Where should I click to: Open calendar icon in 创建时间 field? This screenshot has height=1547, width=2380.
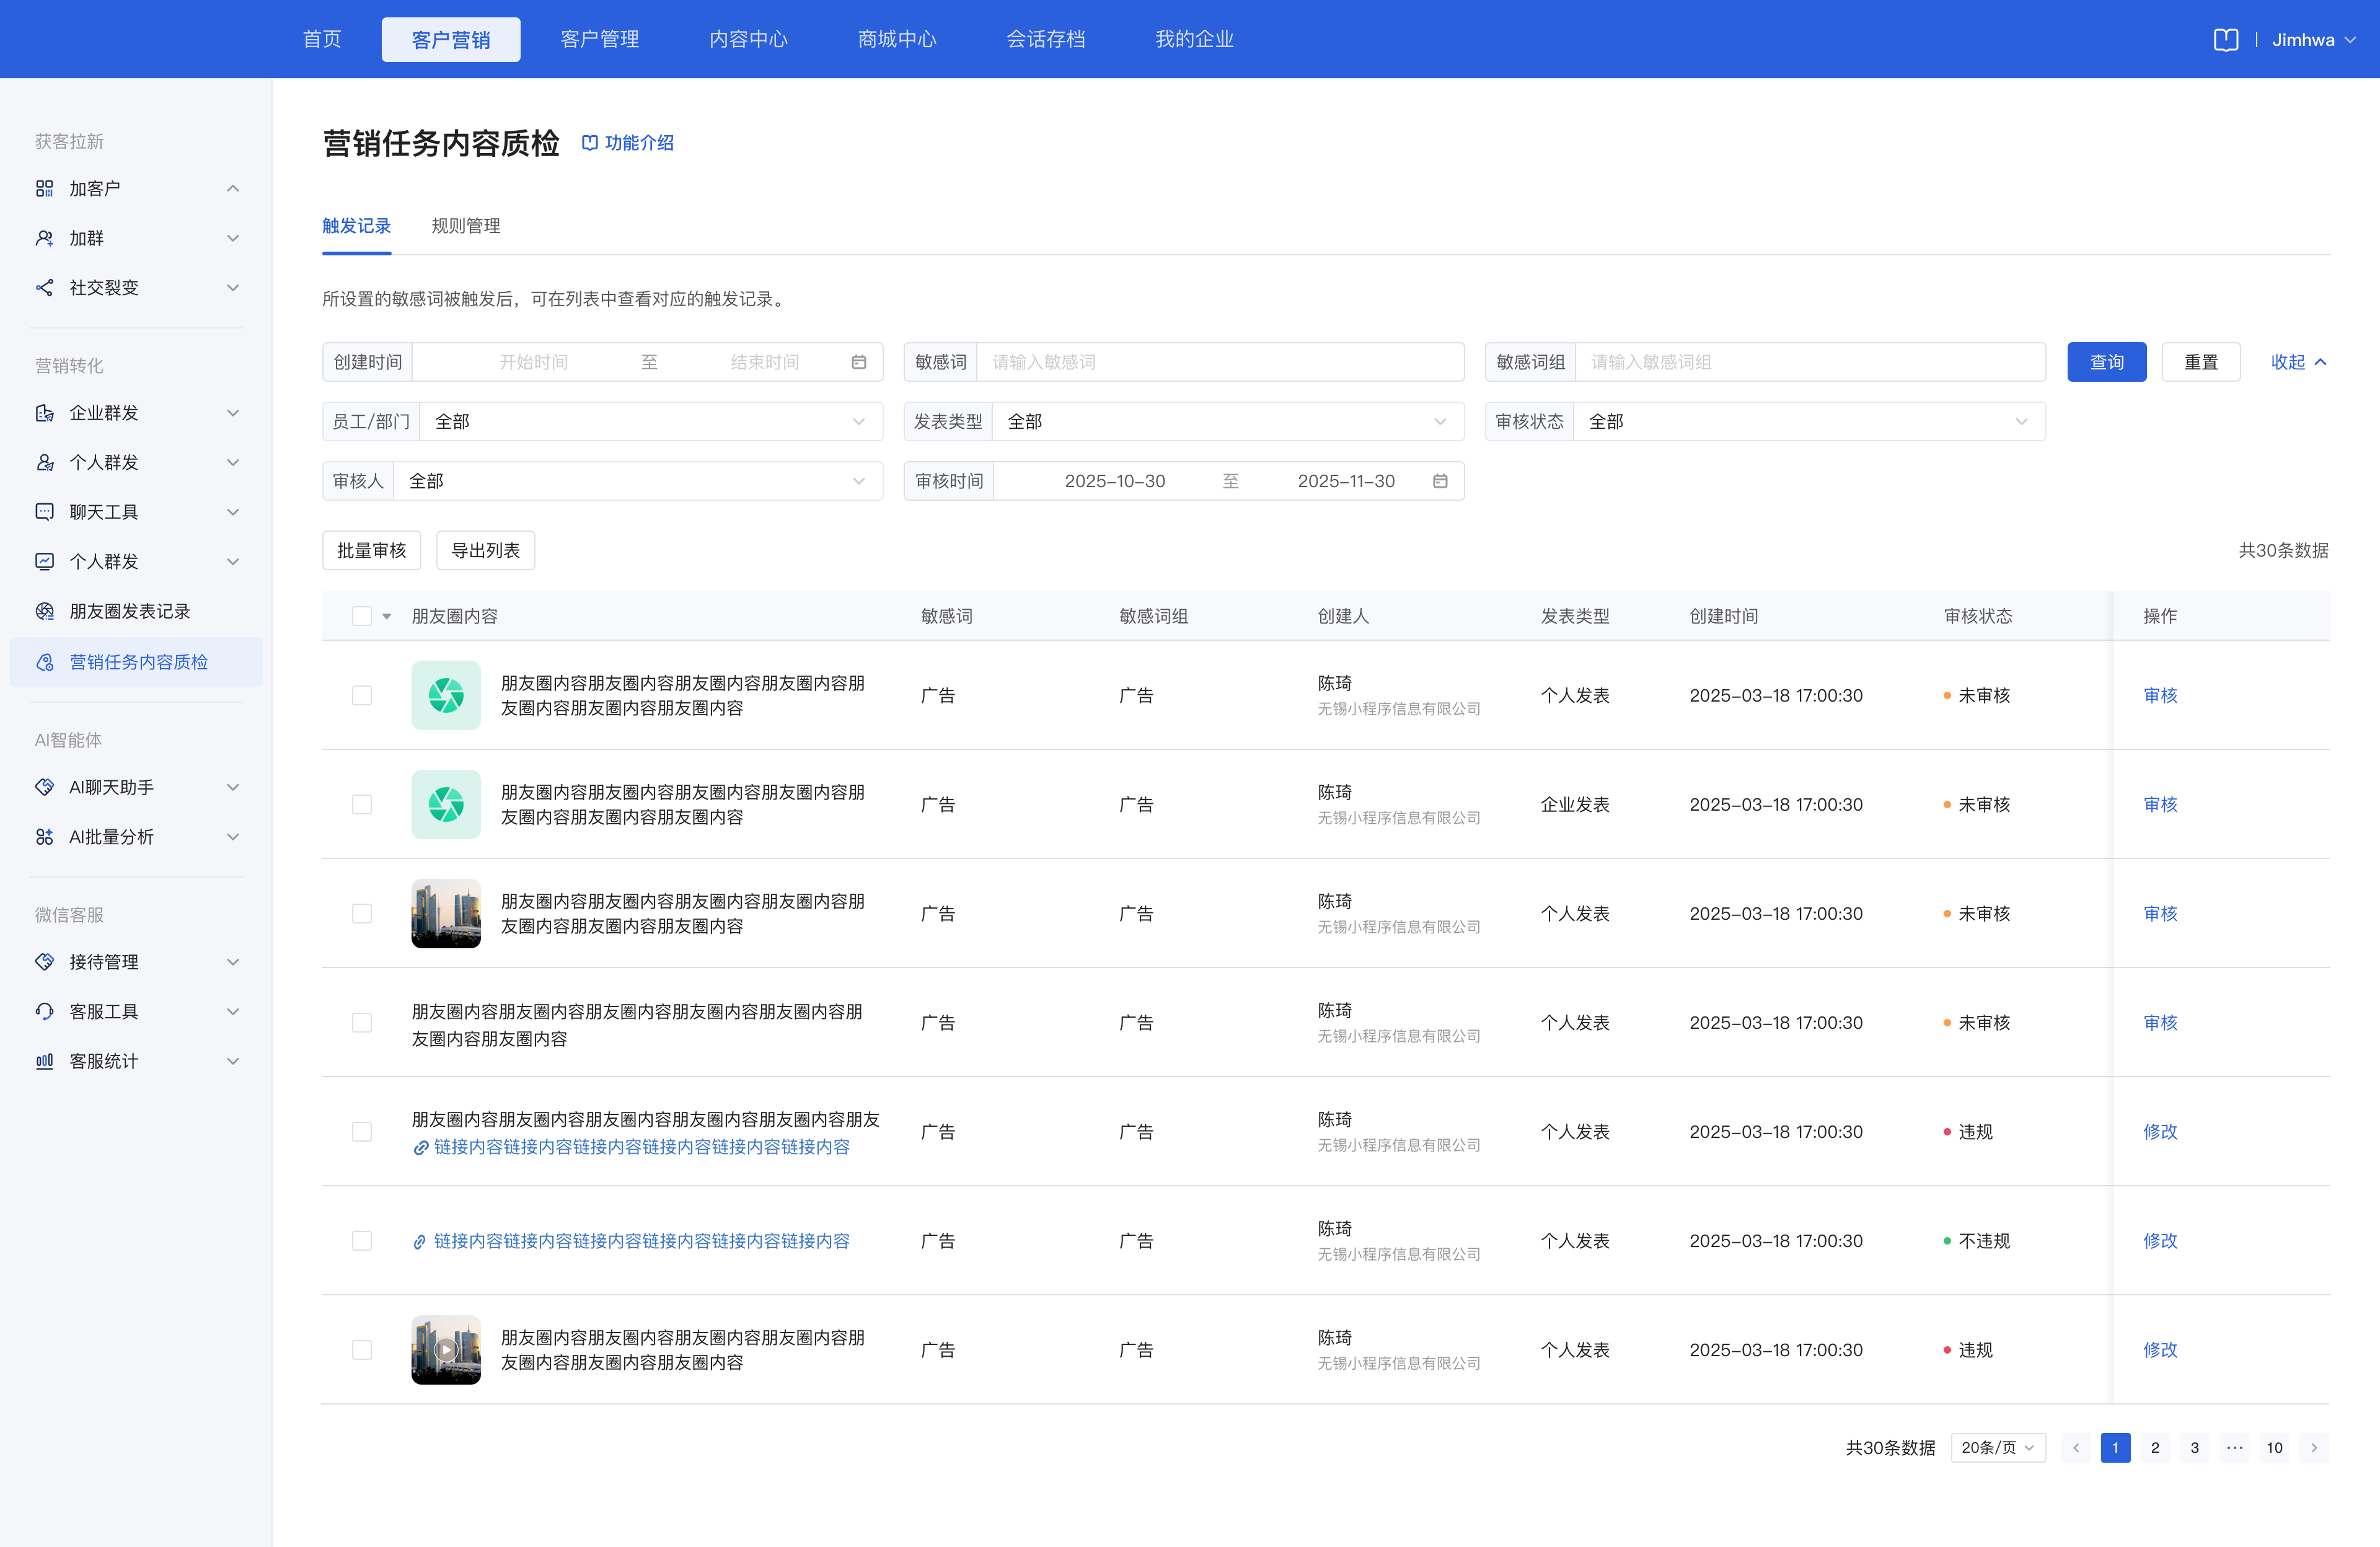pos(858,362)
